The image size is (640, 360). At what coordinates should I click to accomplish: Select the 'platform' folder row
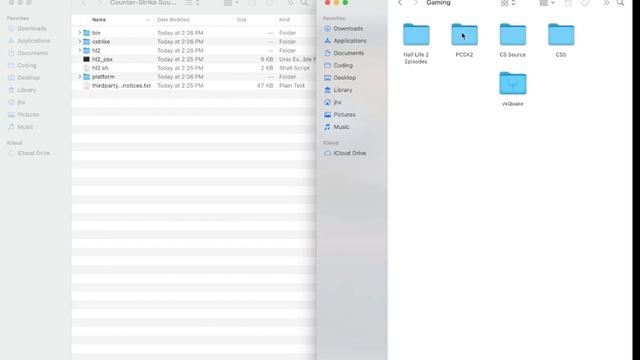(x=194, y=77)
